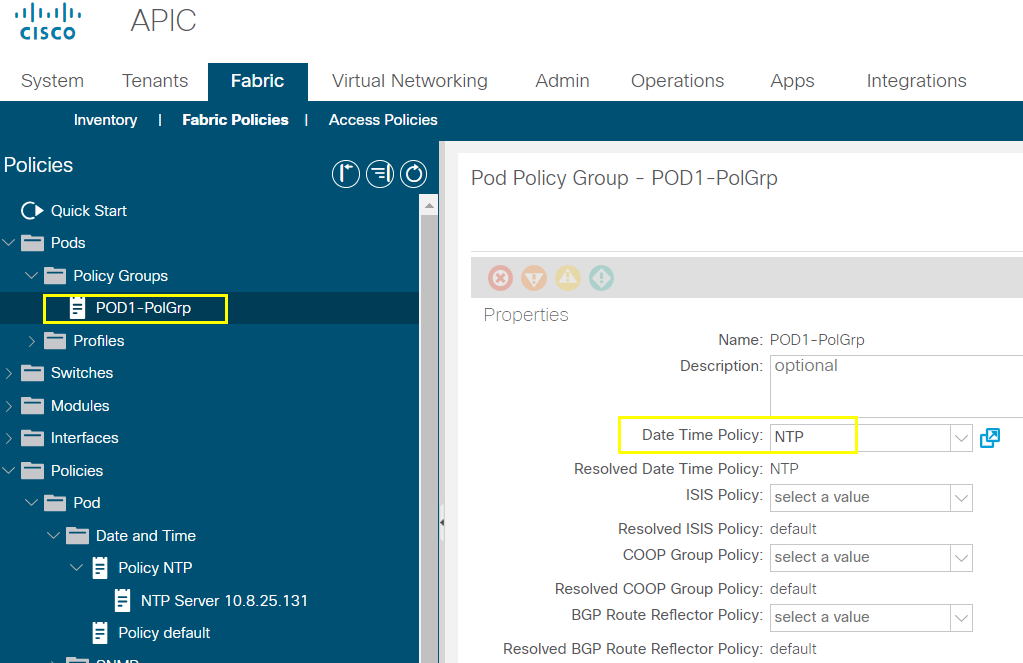Click the Cisco logo
The width and height of the screenshot is (1023, 663).
tap(48, 22)
